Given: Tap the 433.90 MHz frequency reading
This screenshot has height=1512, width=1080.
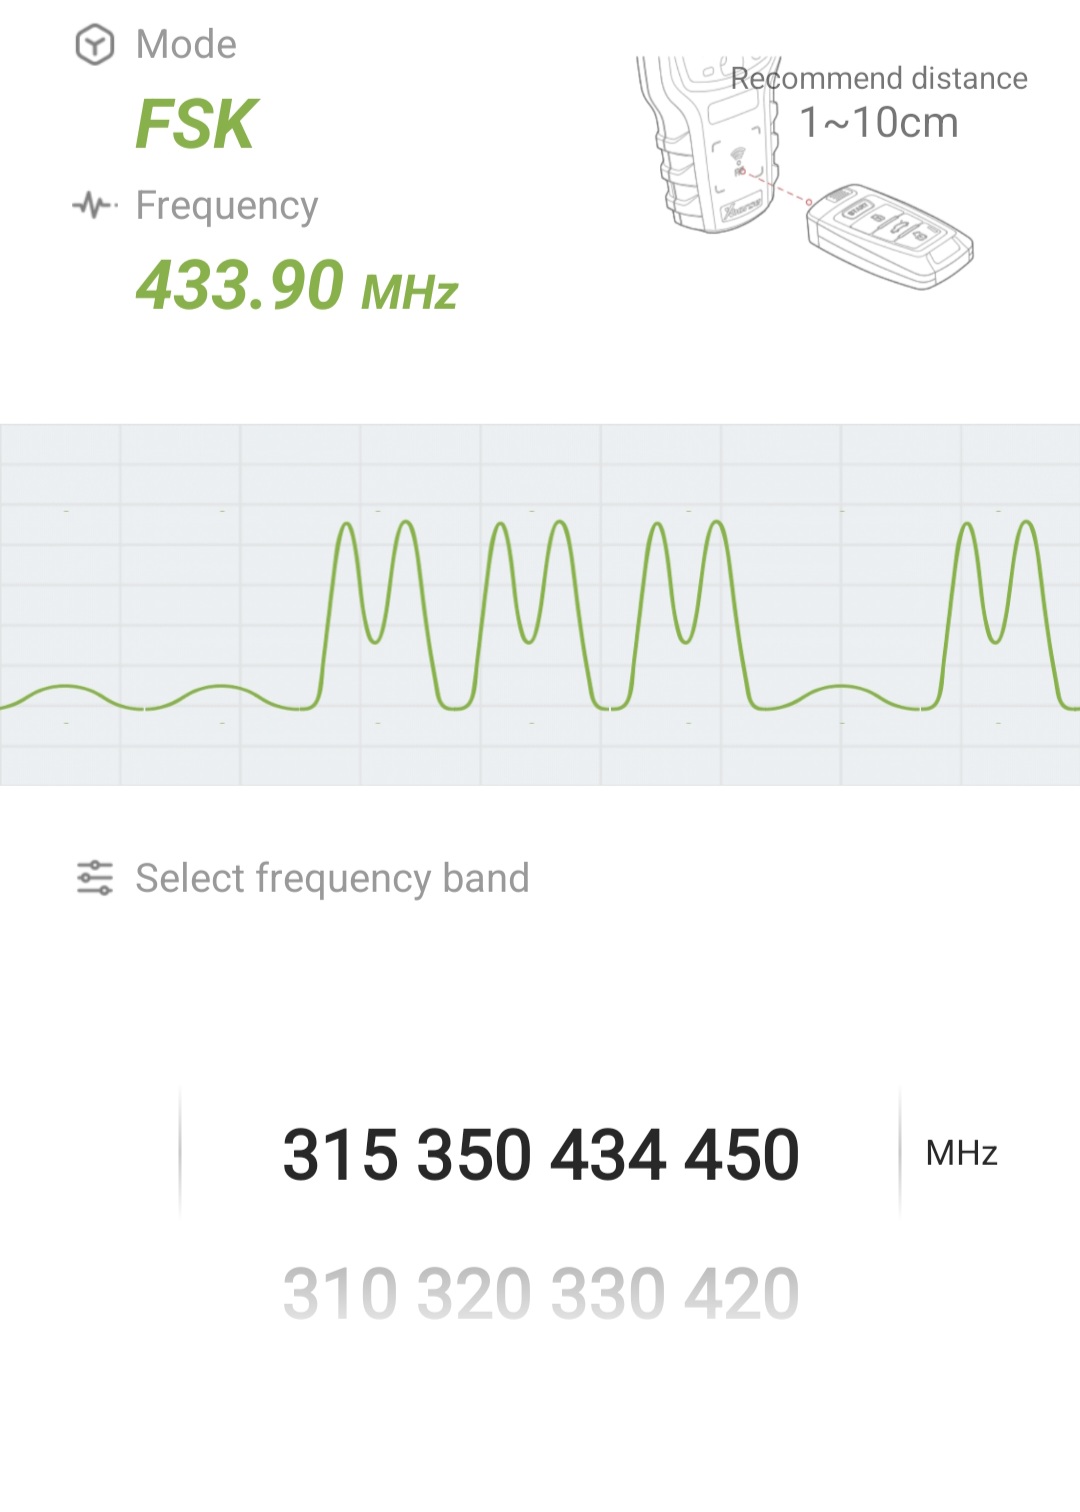Looking at the screenshot, I should pyautogui.click(x=296, y=287).
